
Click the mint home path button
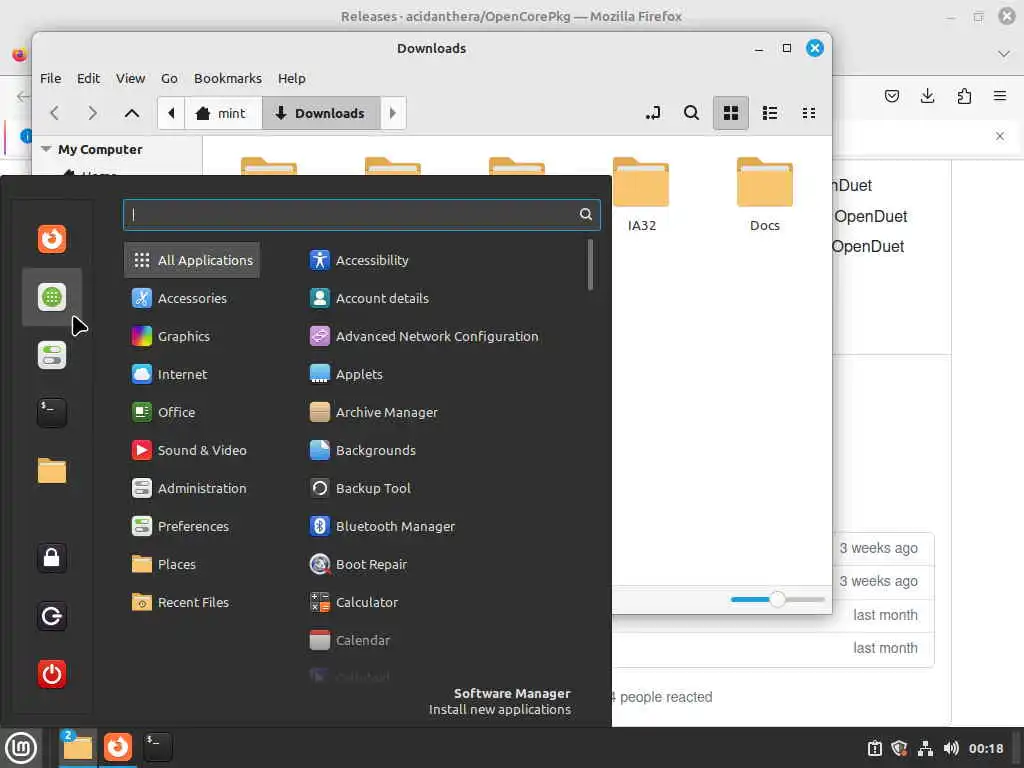tap(223, 113)
